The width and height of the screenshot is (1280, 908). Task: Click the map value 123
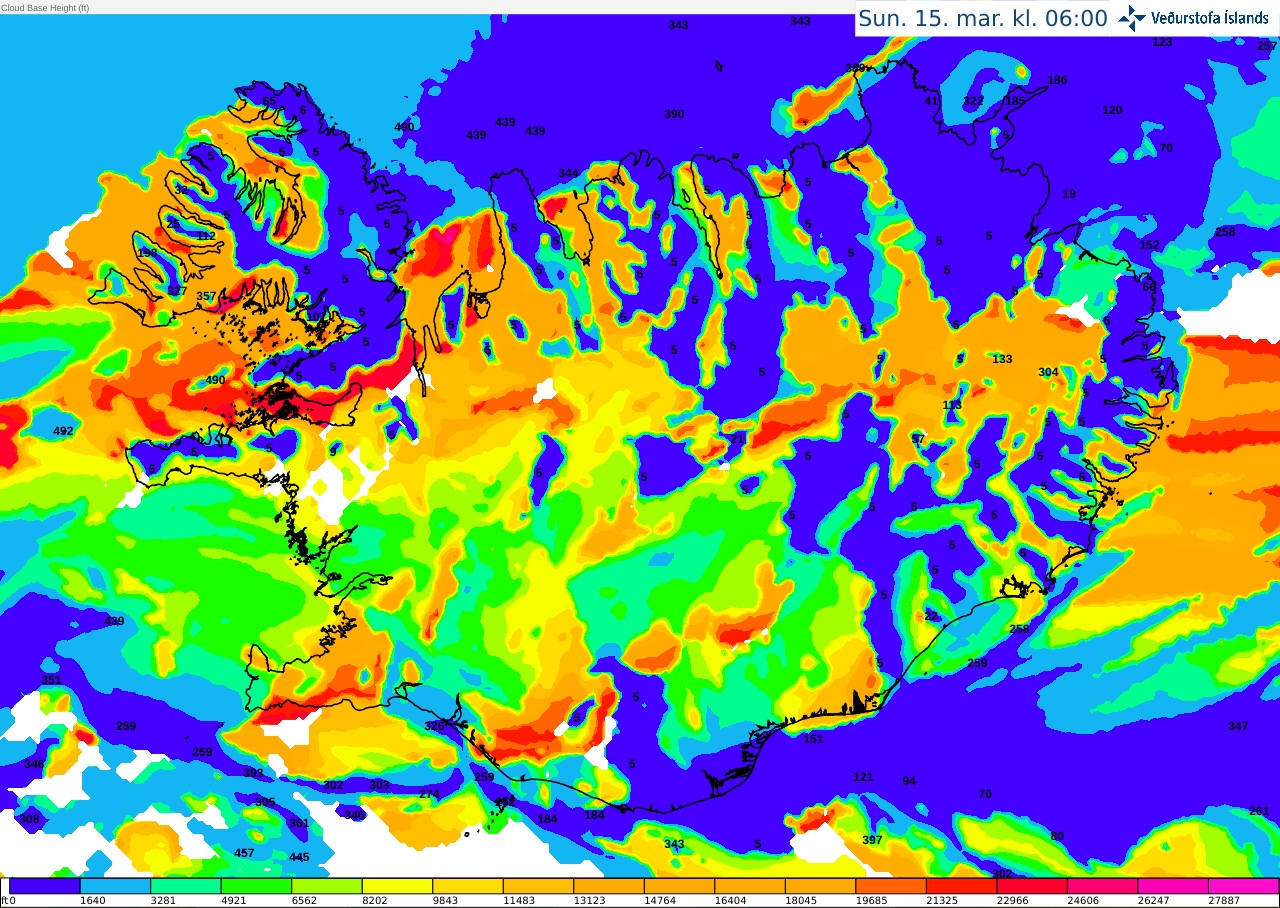(1162, 42)
